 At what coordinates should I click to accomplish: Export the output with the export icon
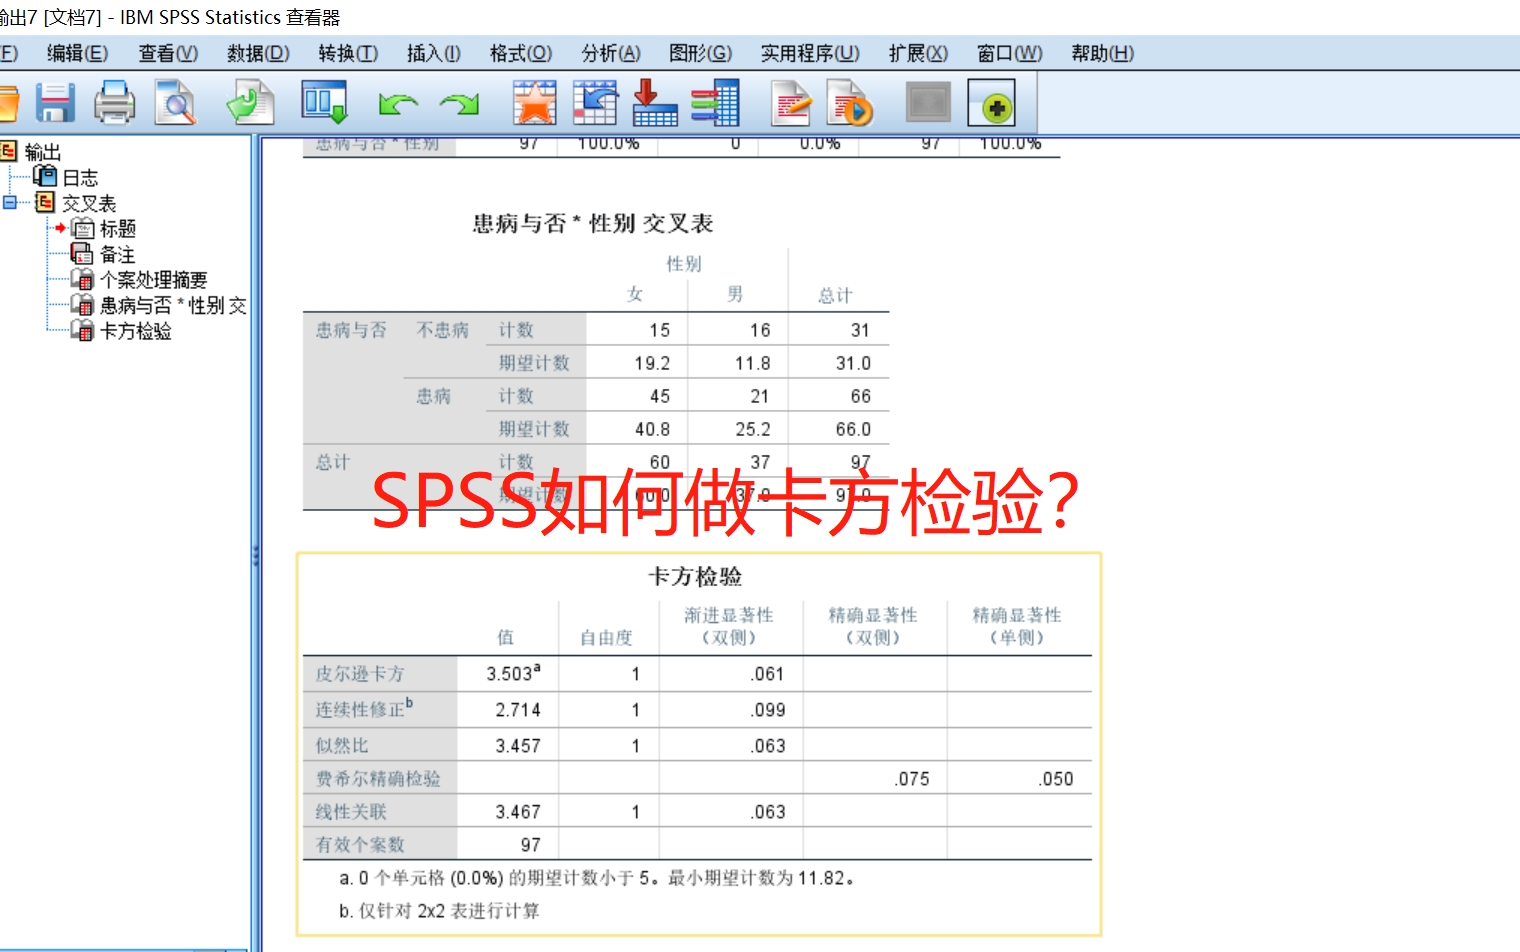655,101
